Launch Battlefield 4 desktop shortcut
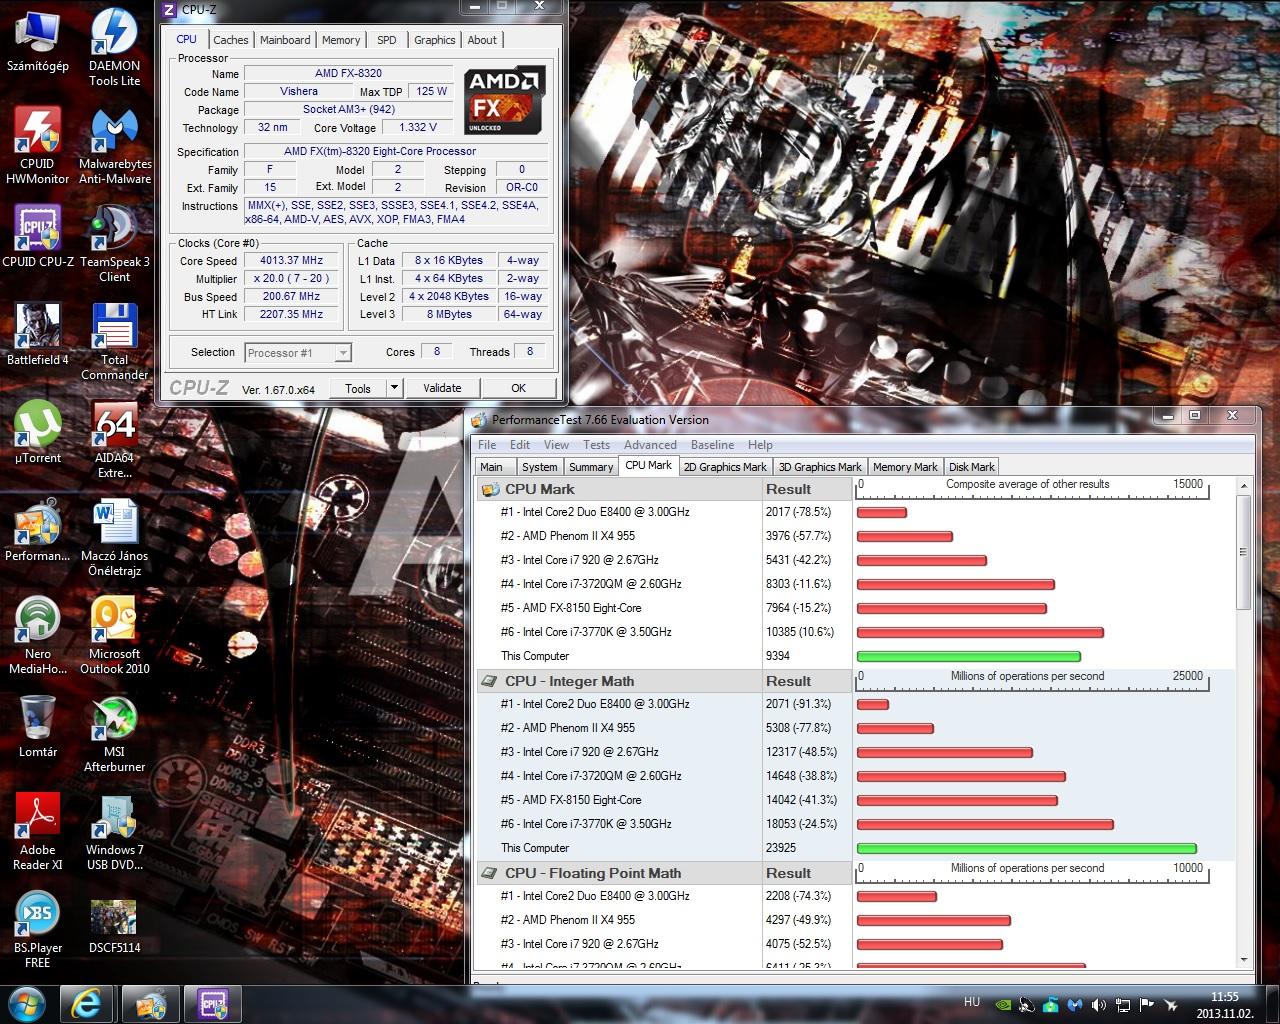The width and height of the screenshot is (1280, 1024). pos(38,335)
